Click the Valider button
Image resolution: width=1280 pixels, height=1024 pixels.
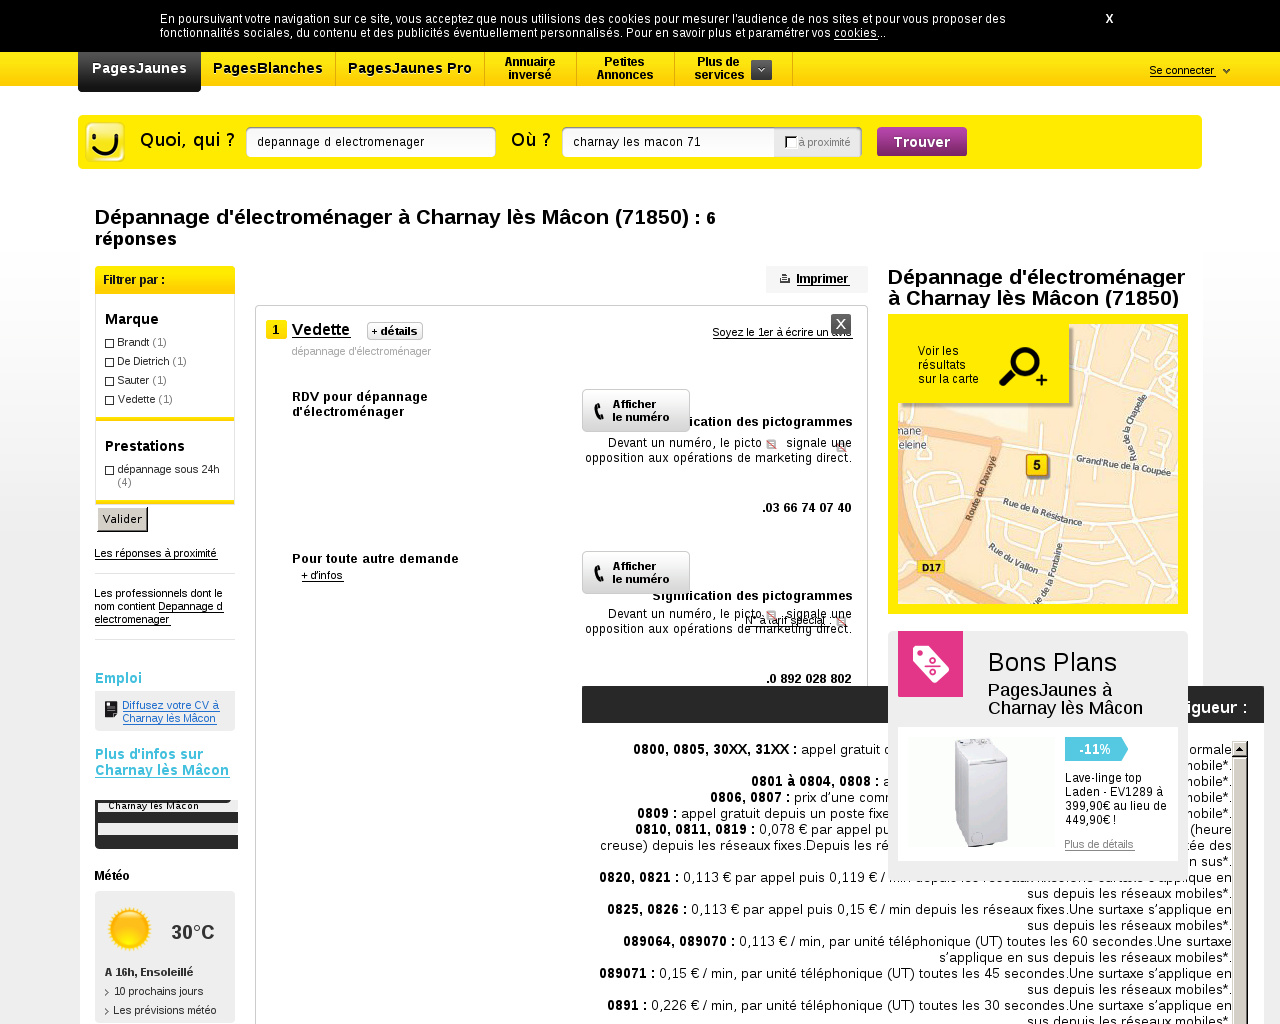point(122,519)
